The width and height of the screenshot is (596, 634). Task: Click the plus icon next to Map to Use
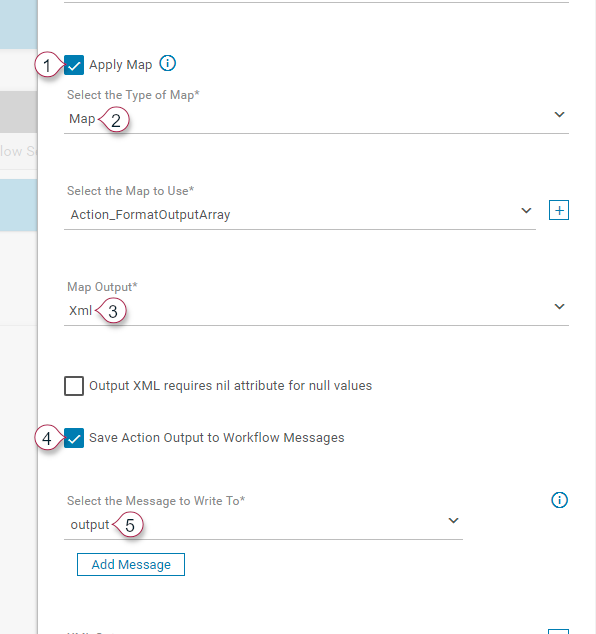[559, 210]
